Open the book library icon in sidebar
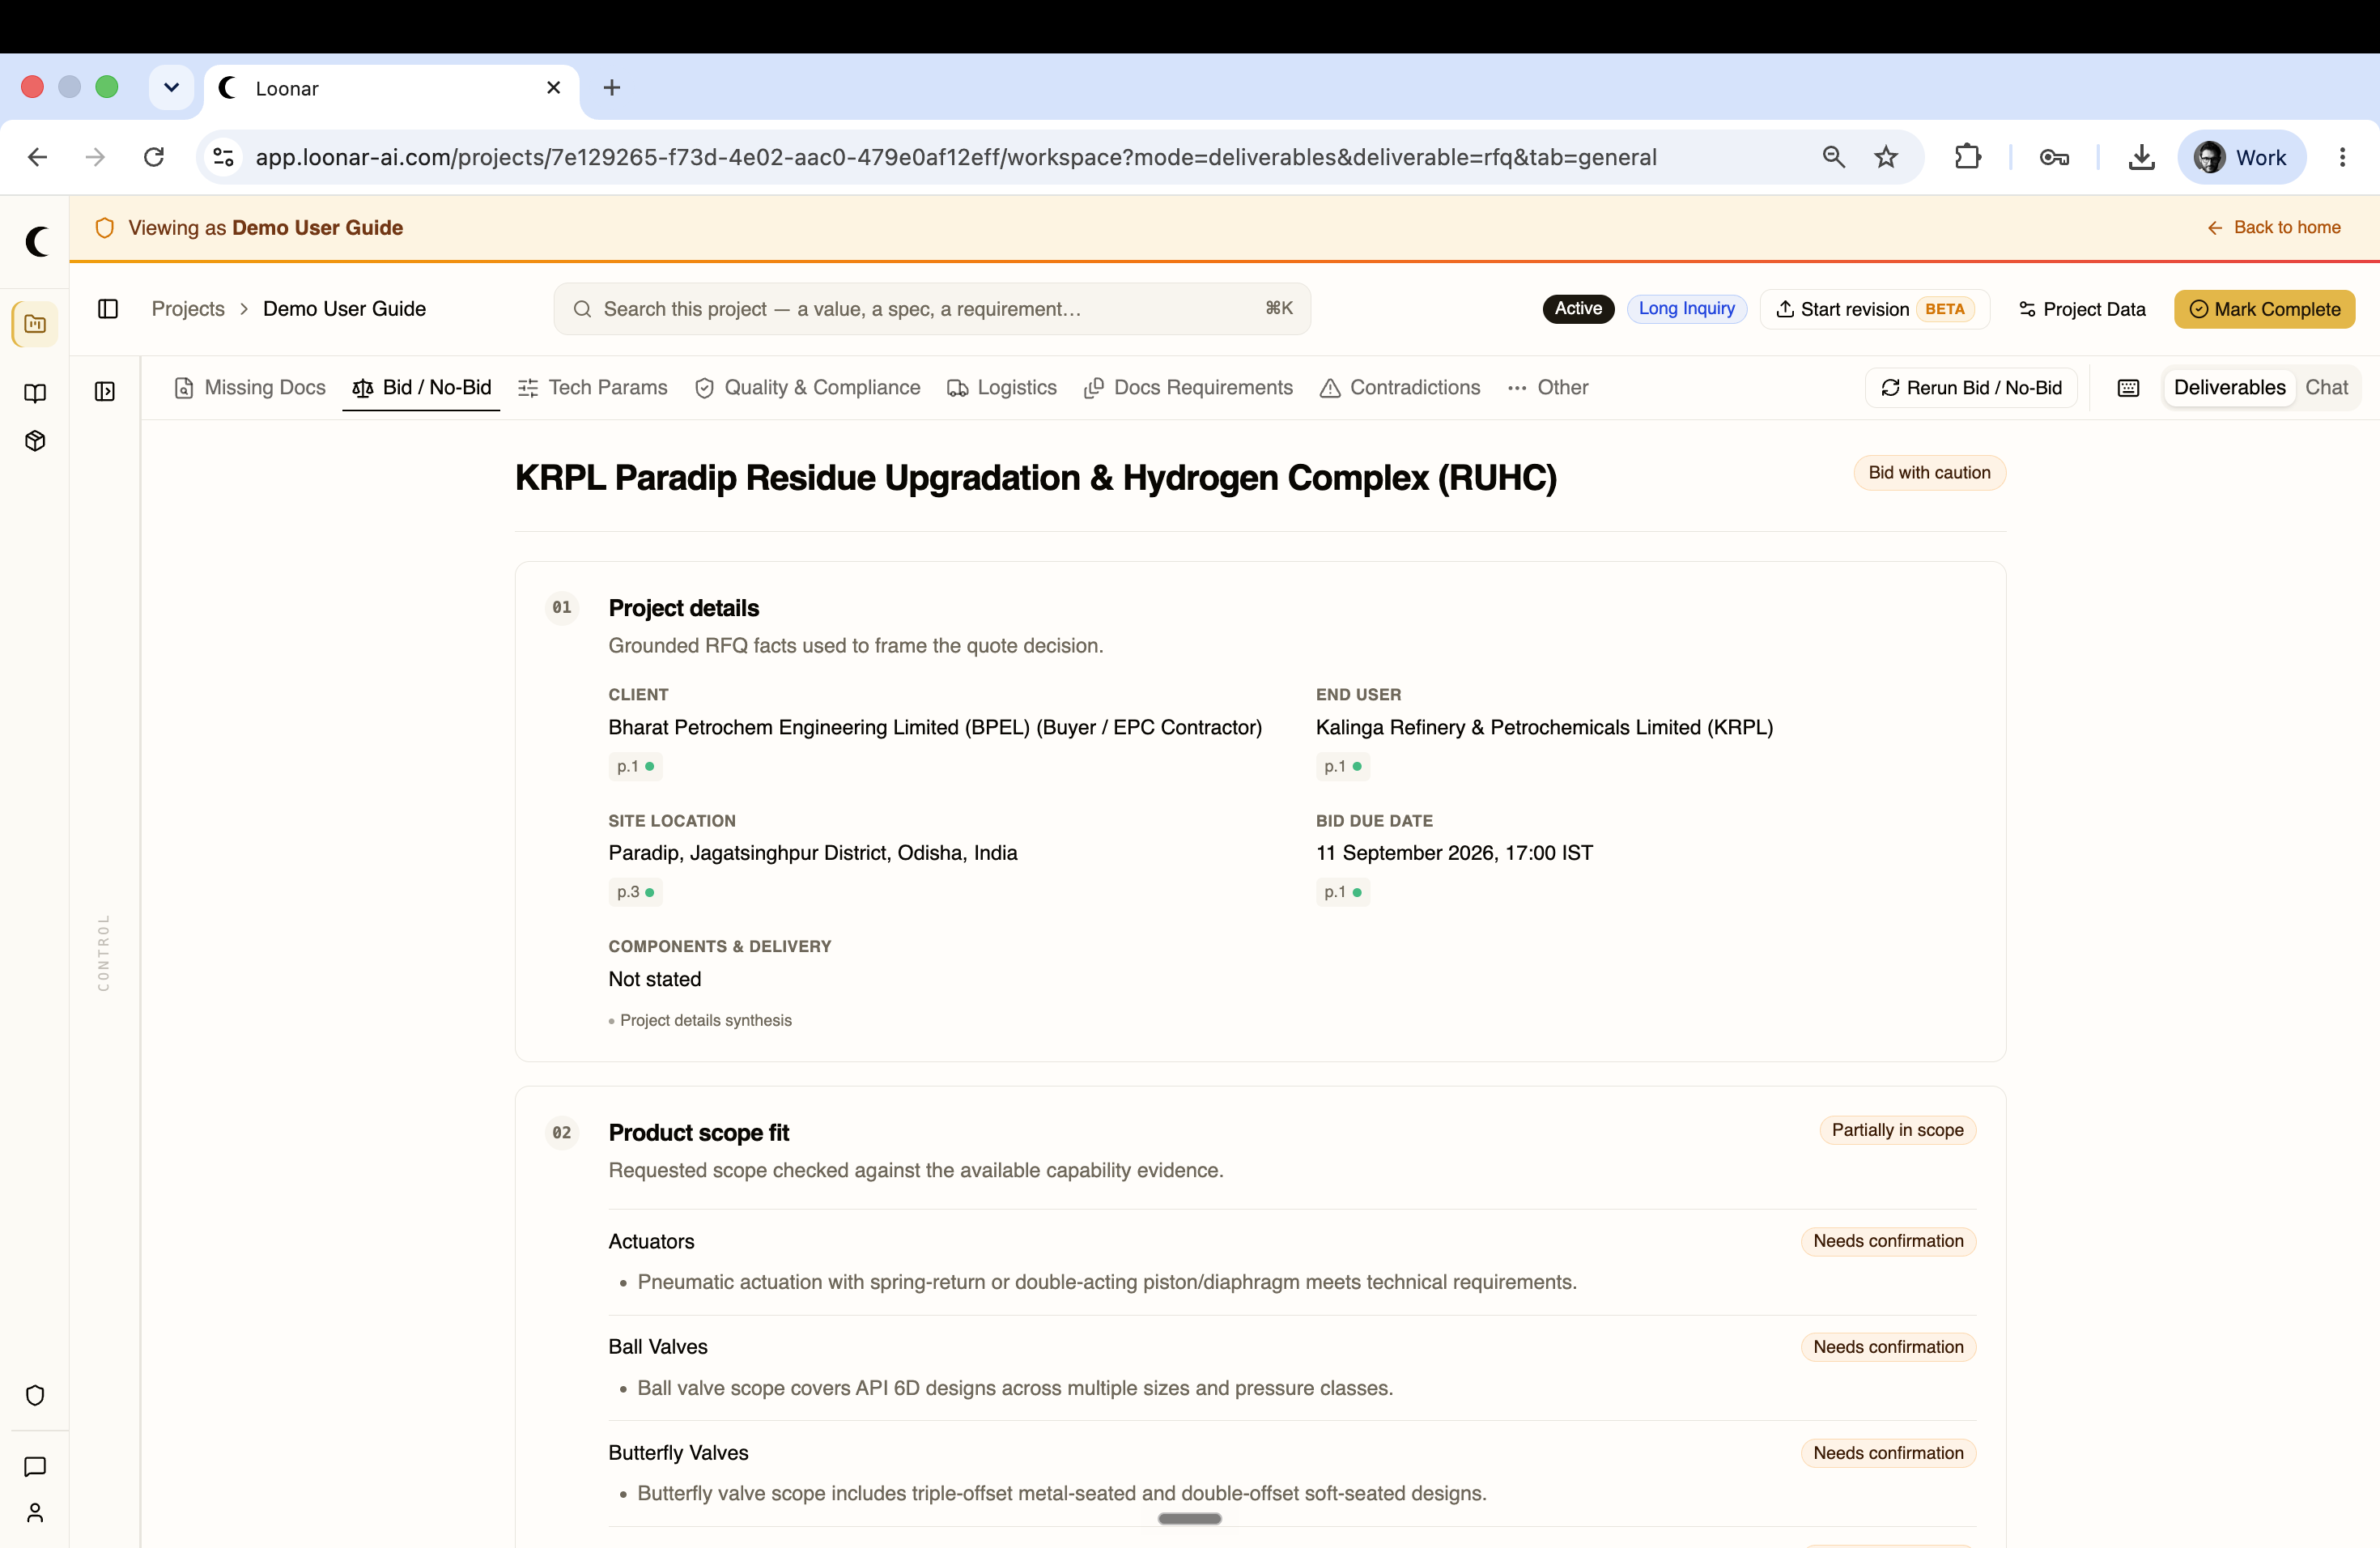The width and height of the screenshot is (2380, 1548). click(35, 393)
